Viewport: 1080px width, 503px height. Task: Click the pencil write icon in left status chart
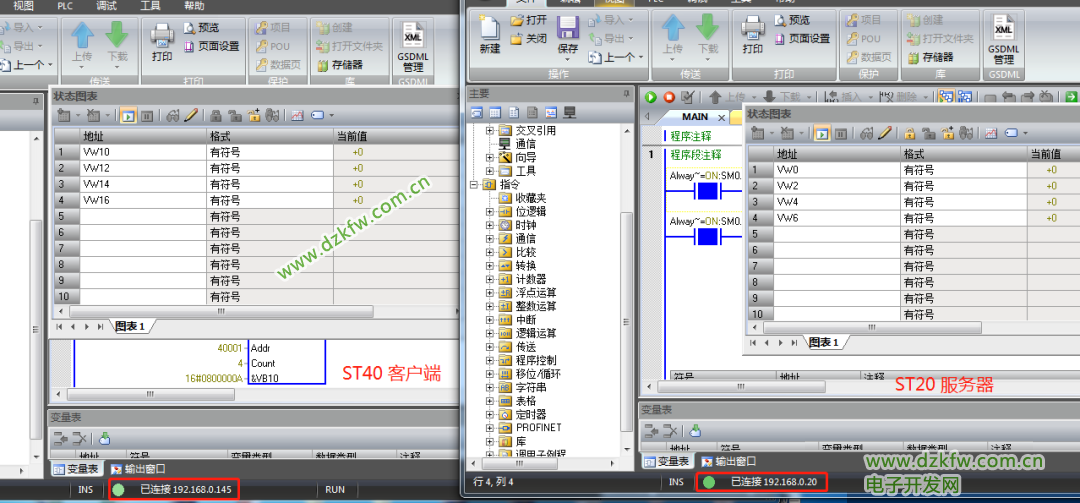[190, 116]
